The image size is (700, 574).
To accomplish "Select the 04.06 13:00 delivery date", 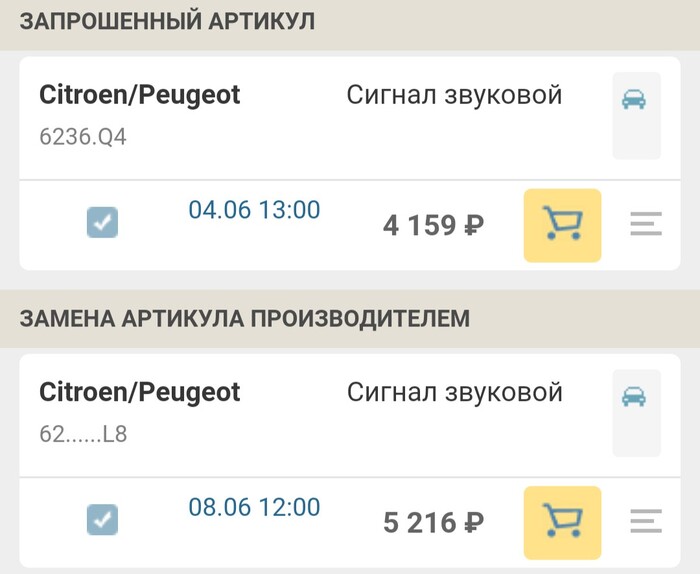I will click(x=254, y=210).
